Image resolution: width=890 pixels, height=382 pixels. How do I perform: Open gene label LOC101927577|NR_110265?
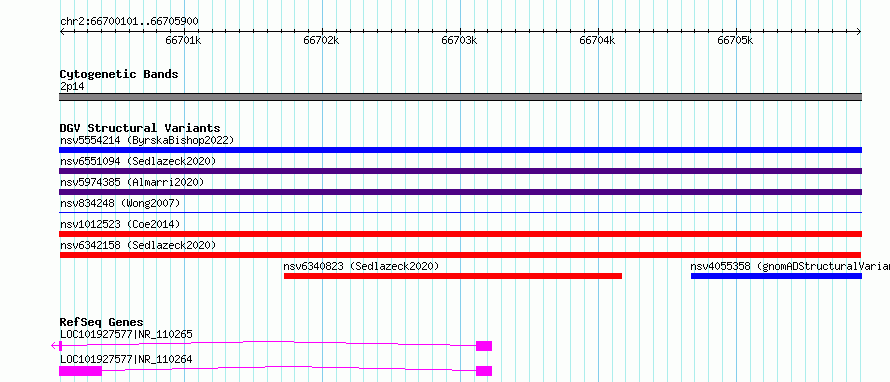126,334
